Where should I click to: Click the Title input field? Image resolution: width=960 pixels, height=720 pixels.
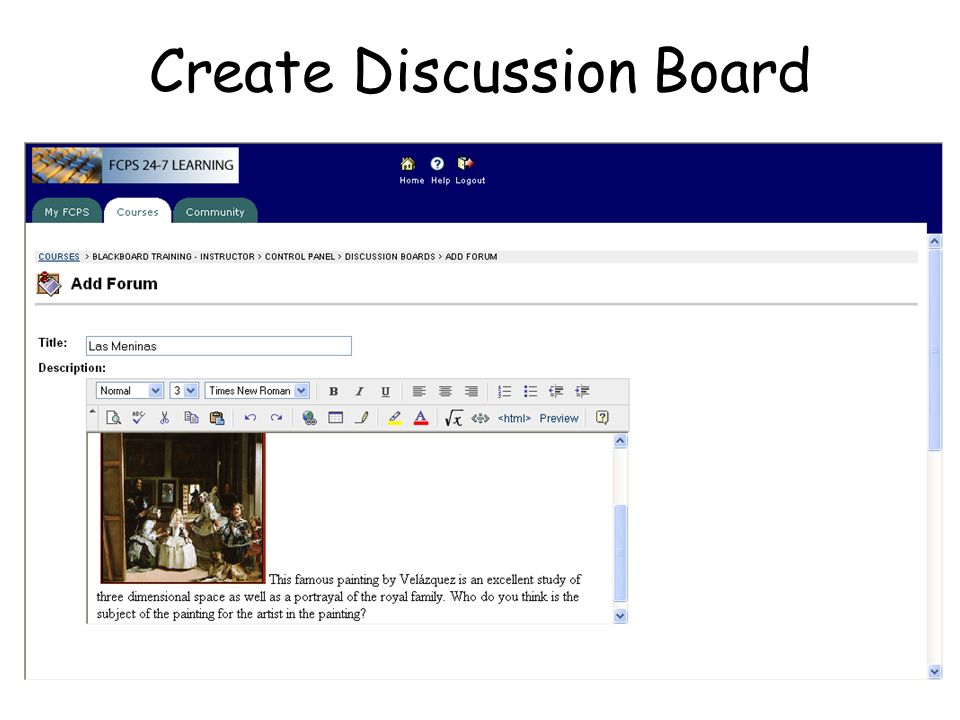tap(219, 346)
